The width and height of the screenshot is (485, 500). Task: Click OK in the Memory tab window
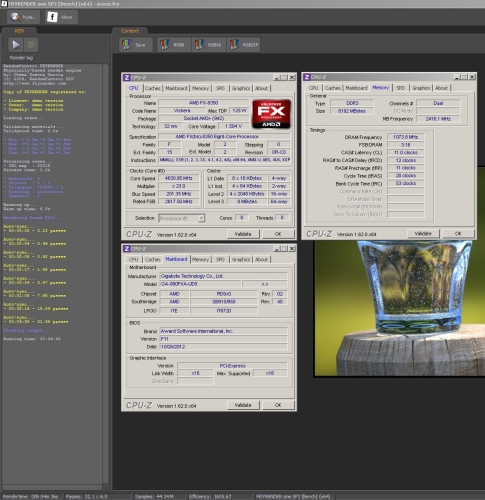[458, 233]
